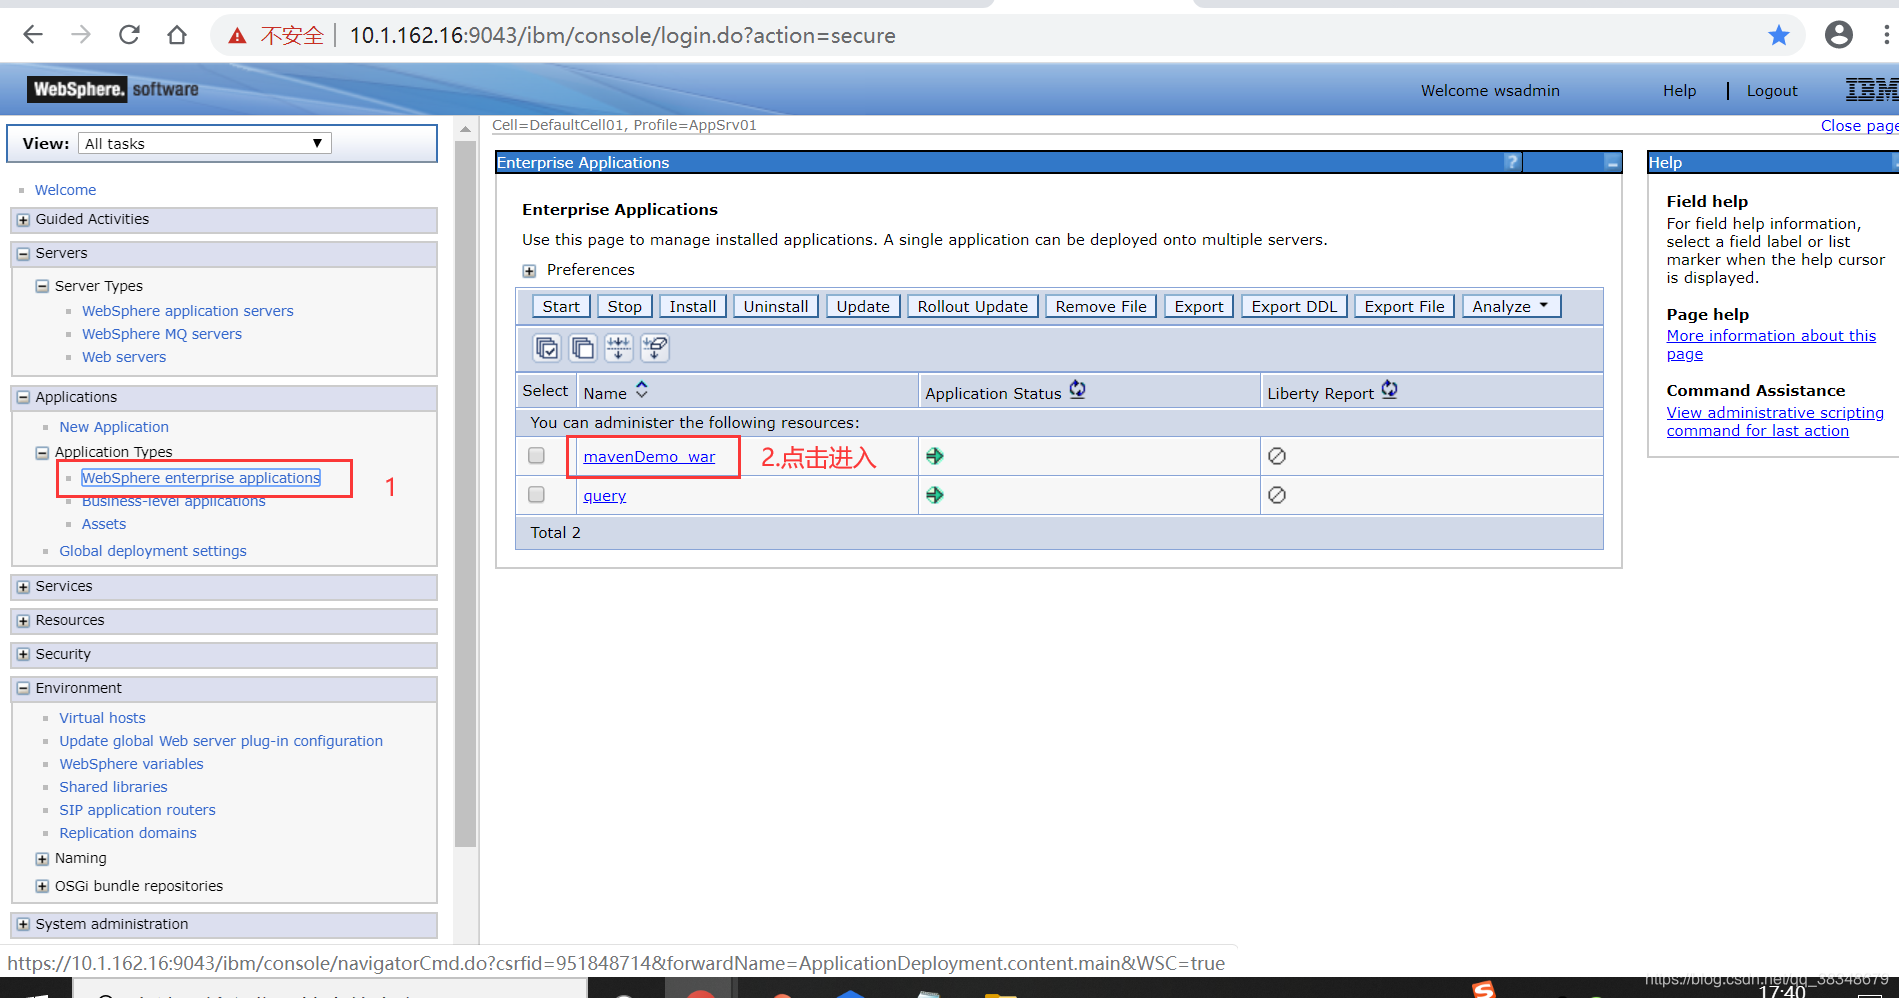Collapse the Servers section
The height and width of the screenshot is (998, 1899).
click(x=23, y=254)
